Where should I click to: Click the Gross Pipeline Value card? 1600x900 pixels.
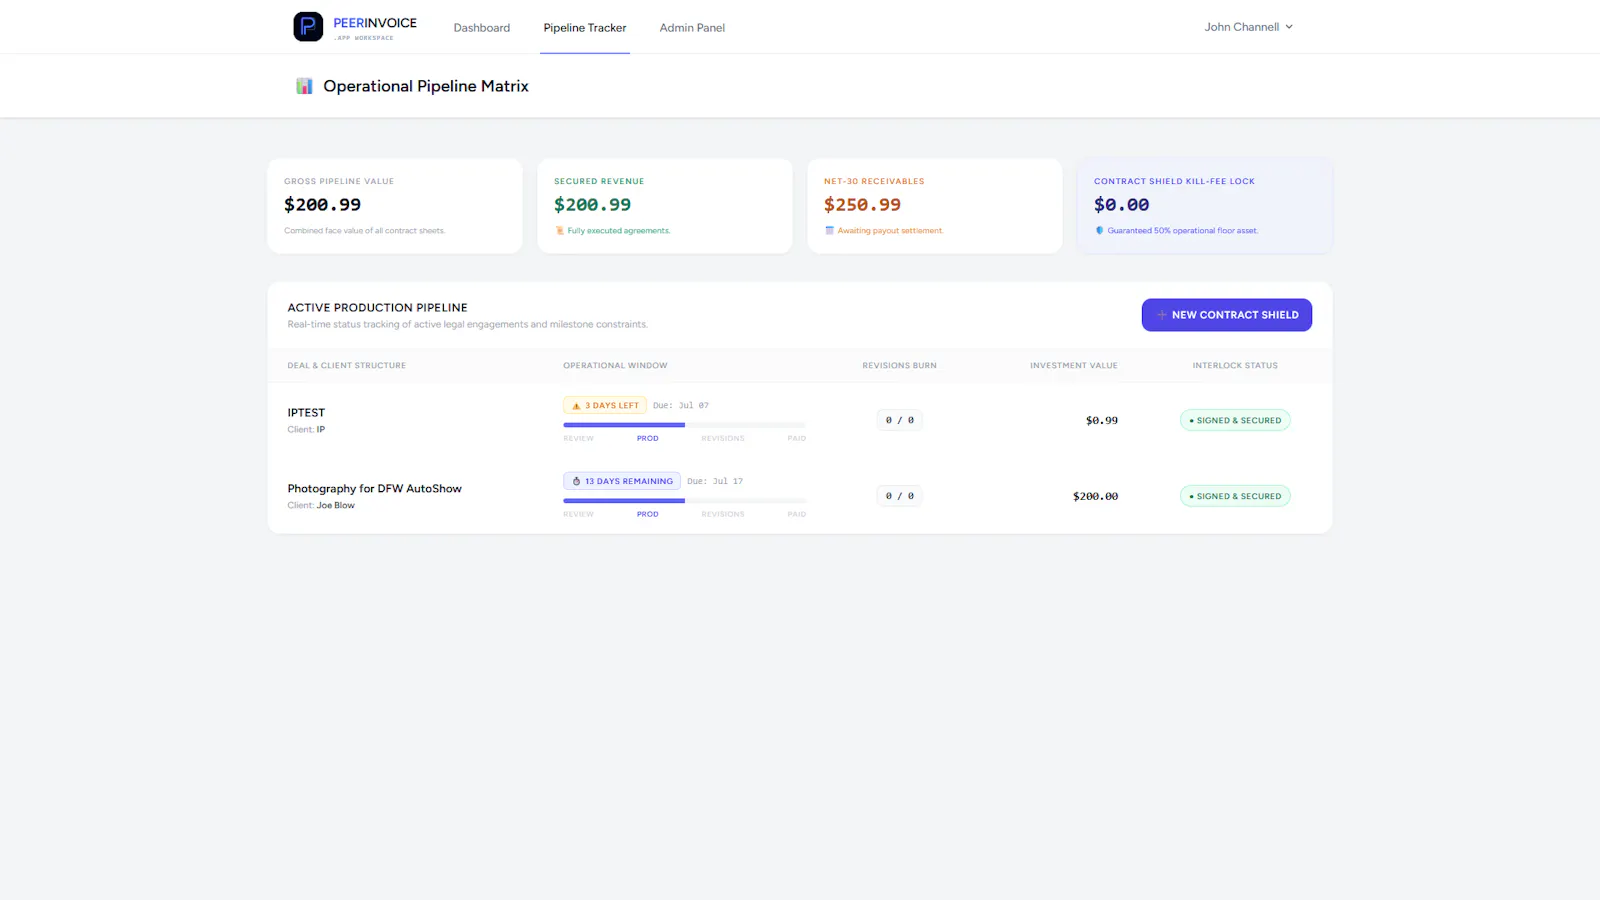pyautogui.click(x=395, y=206)
